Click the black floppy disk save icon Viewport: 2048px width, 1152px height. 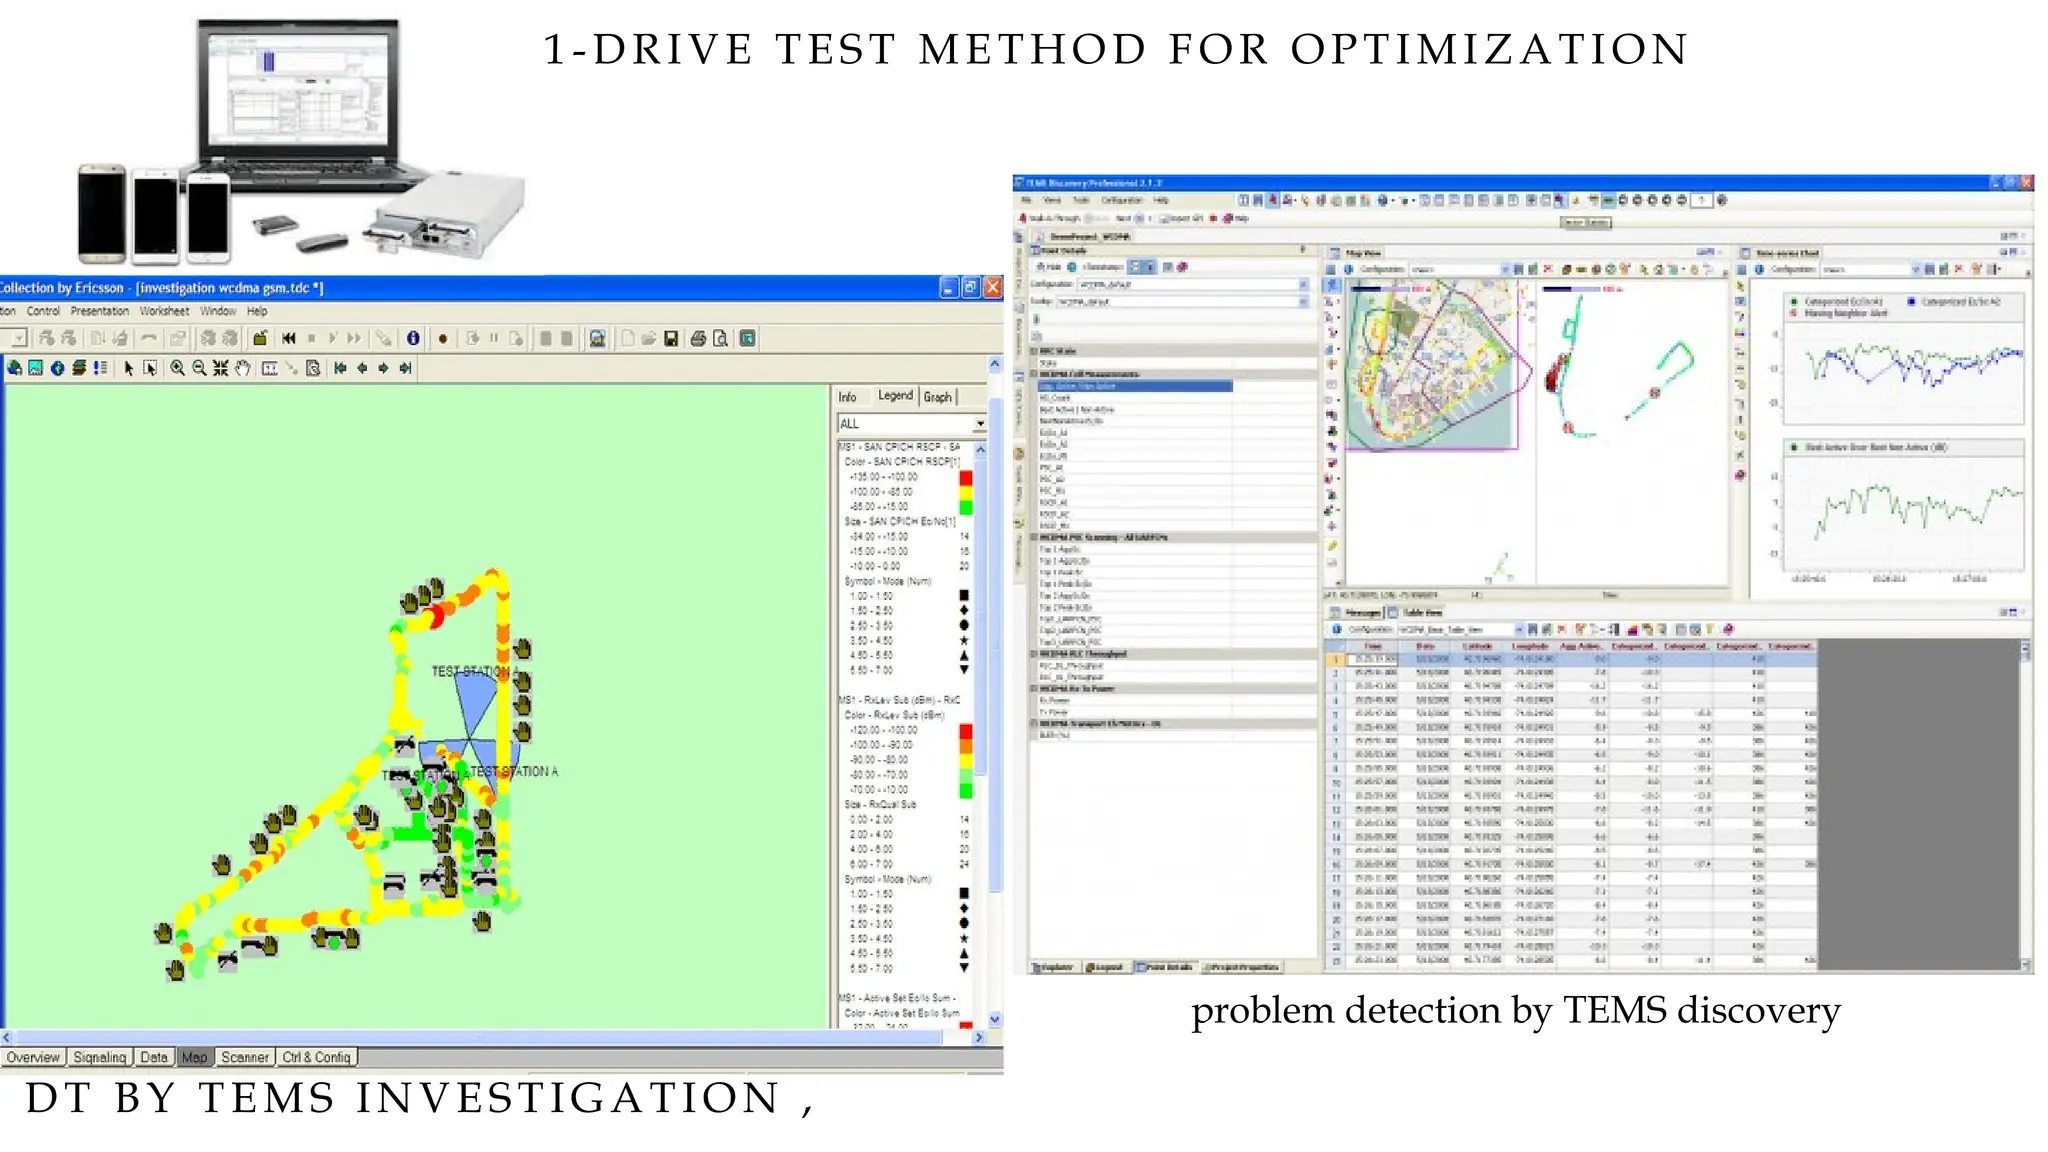click(x=671, y=339)
